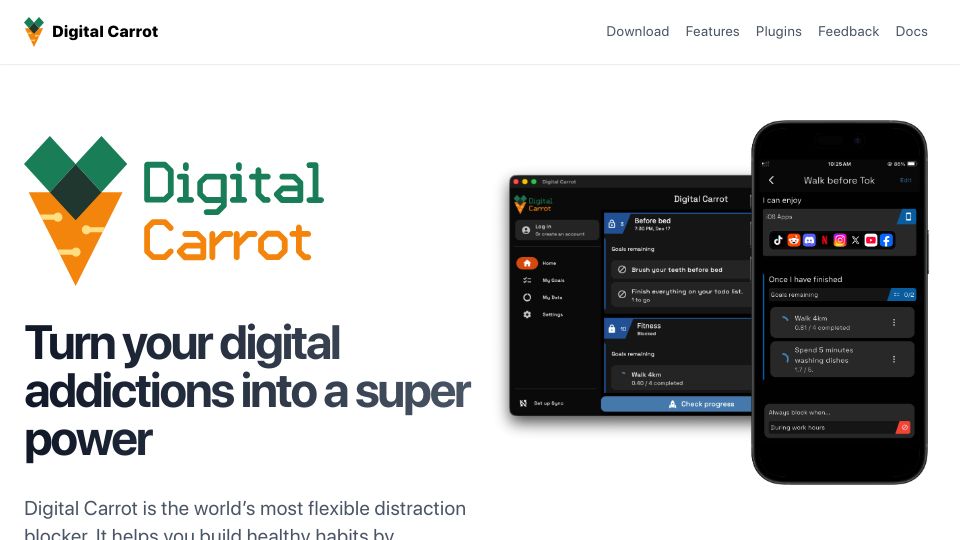Open the Plugins nav link

pyautogui.click(x=778, y=31)
